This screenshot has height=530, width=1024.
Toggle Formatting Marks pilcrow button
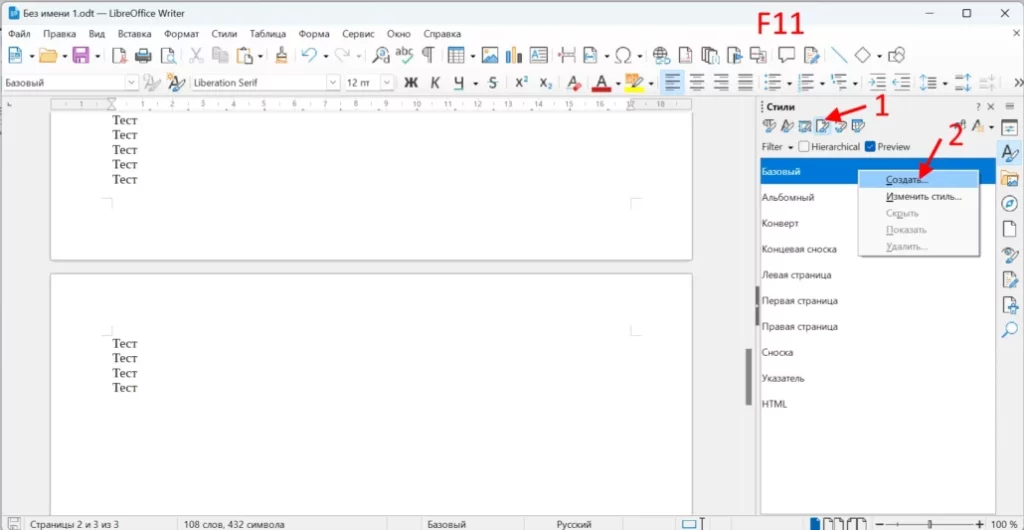[428, 55]
